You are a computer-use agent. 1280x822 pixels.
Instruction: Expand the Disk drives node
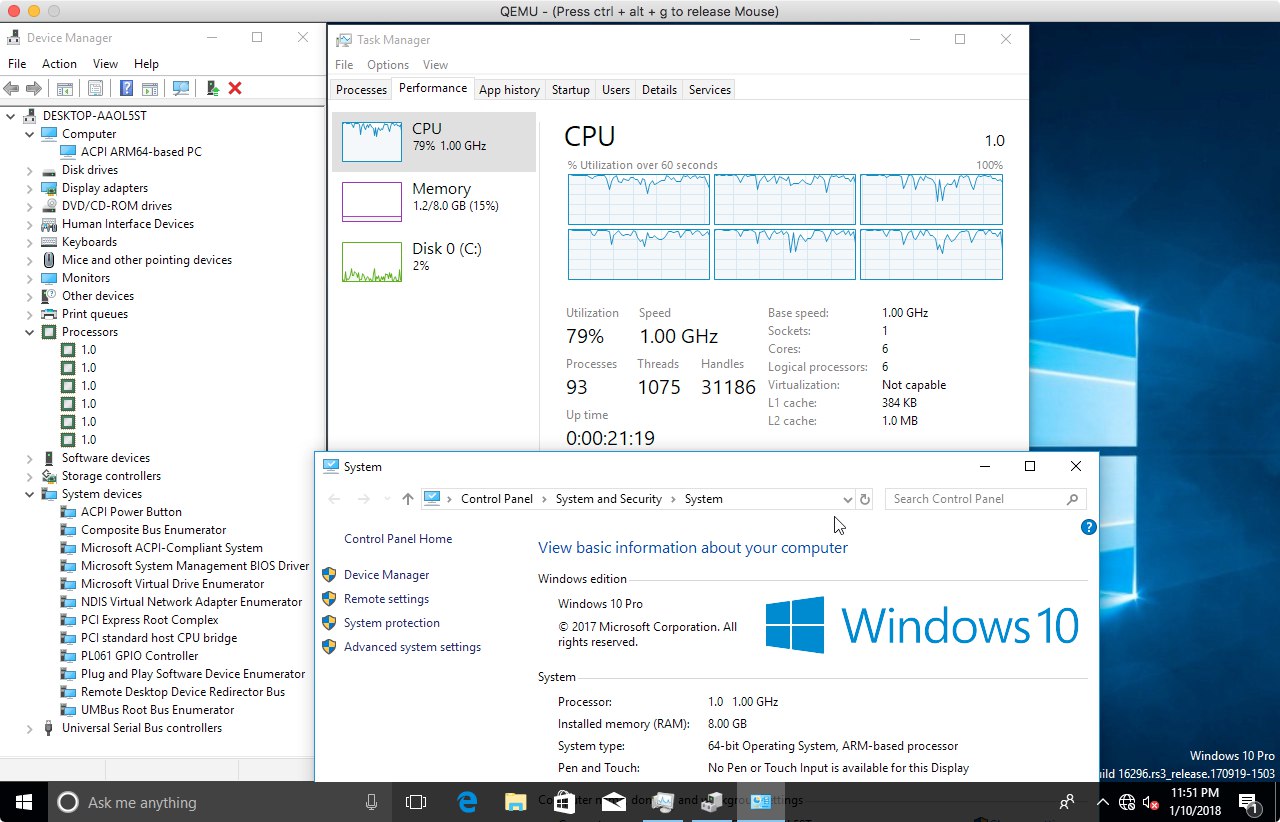tap(29, 170)
